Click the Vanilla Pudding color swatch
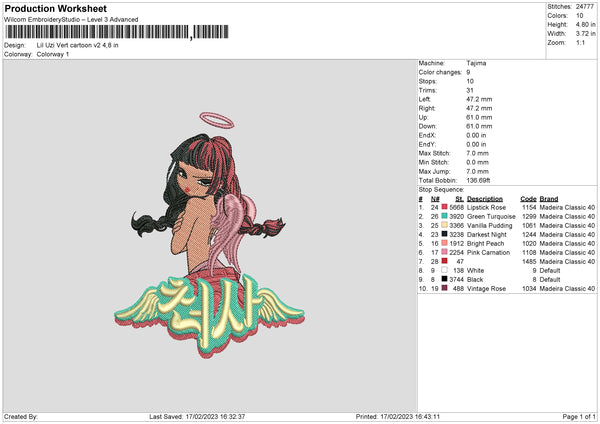This screenshot has width=600, height=424. tap(444, 225)
